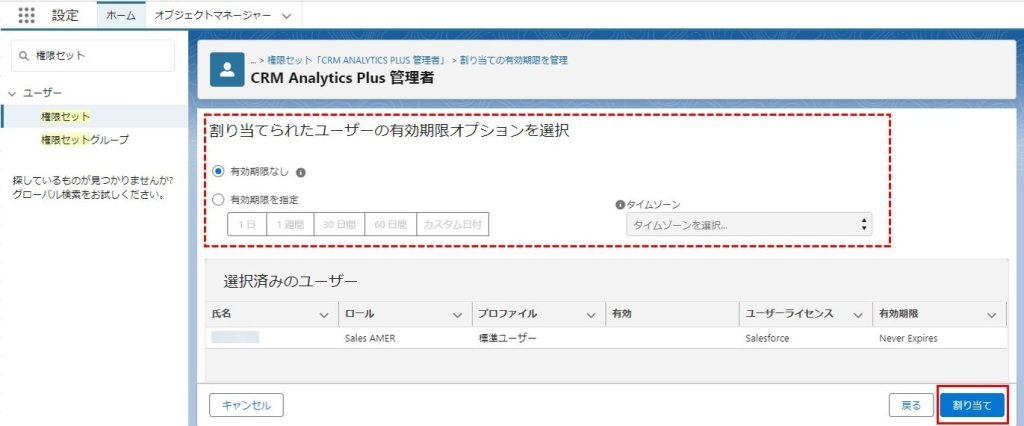Click the Salesforce license cell

pos(767,338)
